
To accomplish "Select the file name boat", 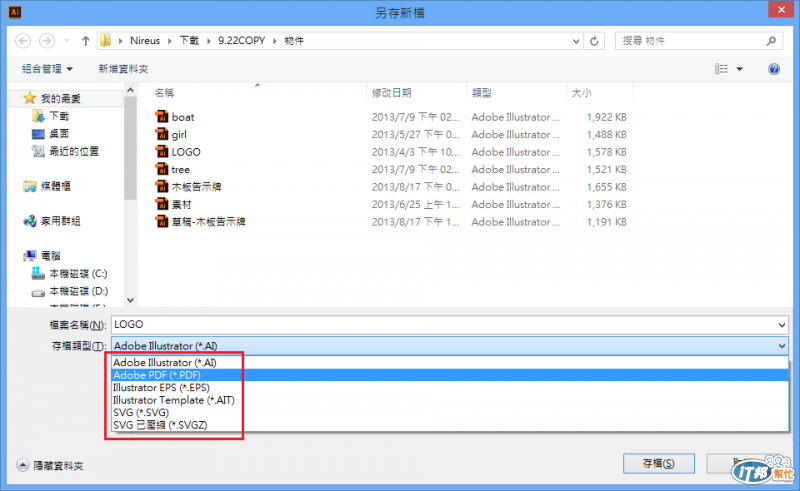I will [x=183, y=117].
